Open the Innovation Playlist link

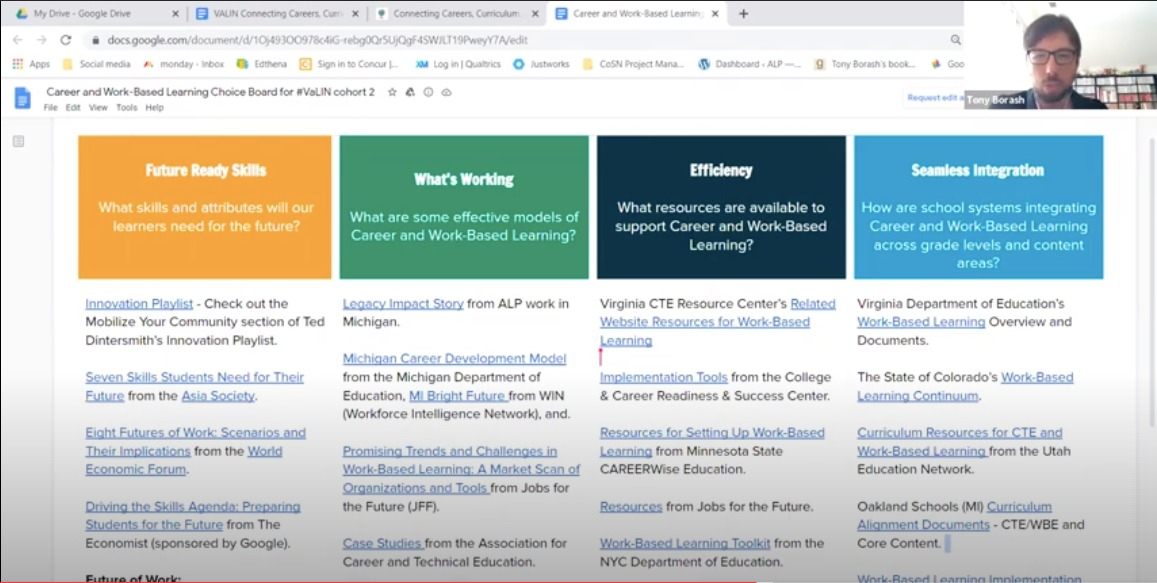click(139, 304)
